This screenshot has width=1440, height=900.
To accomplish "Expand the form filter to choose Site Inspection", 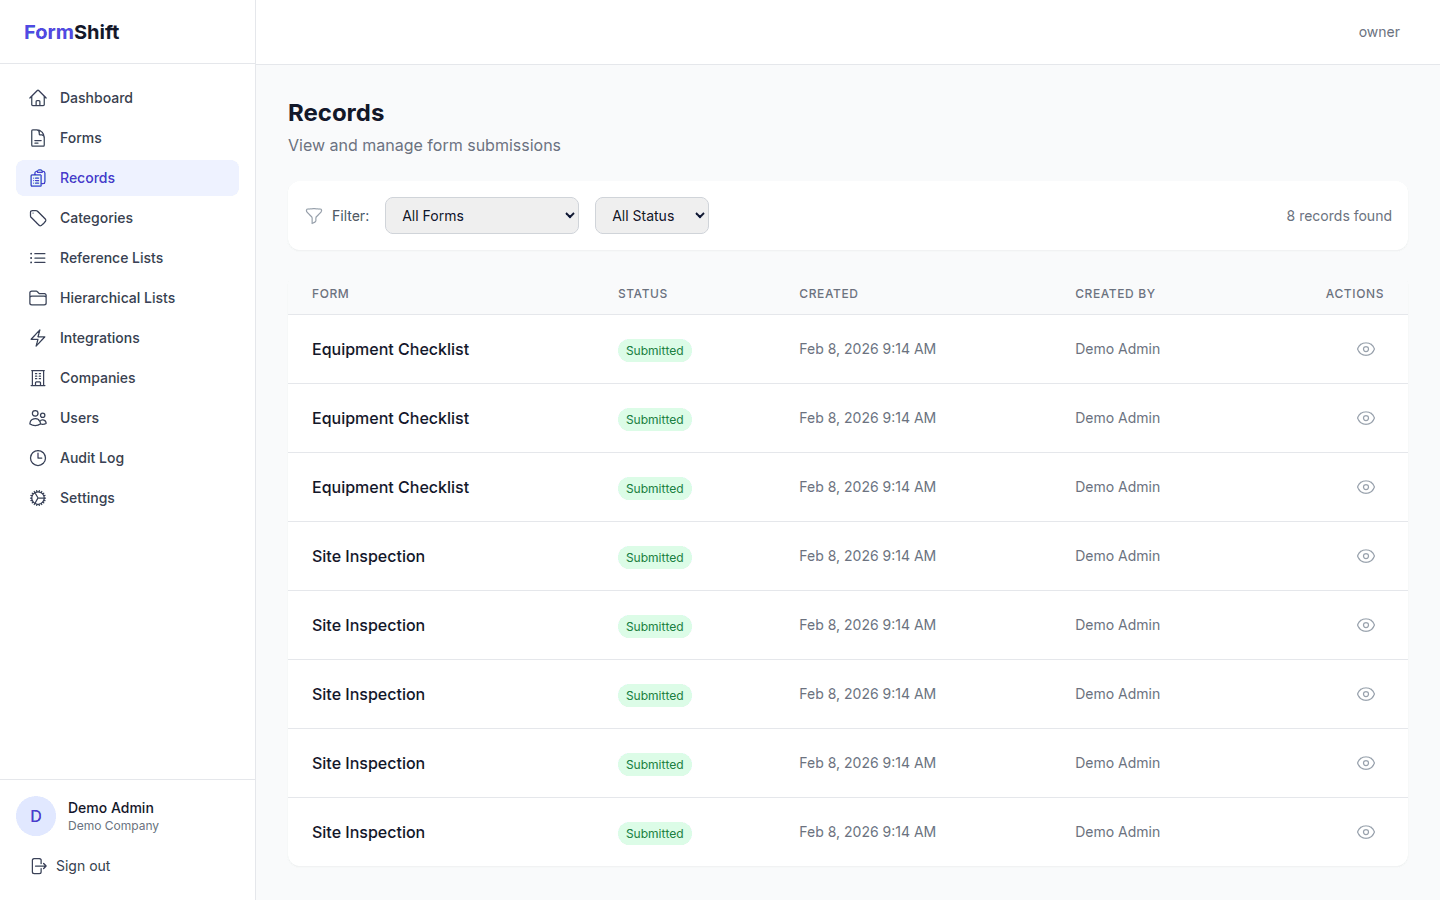I will [x=482, y=215].
